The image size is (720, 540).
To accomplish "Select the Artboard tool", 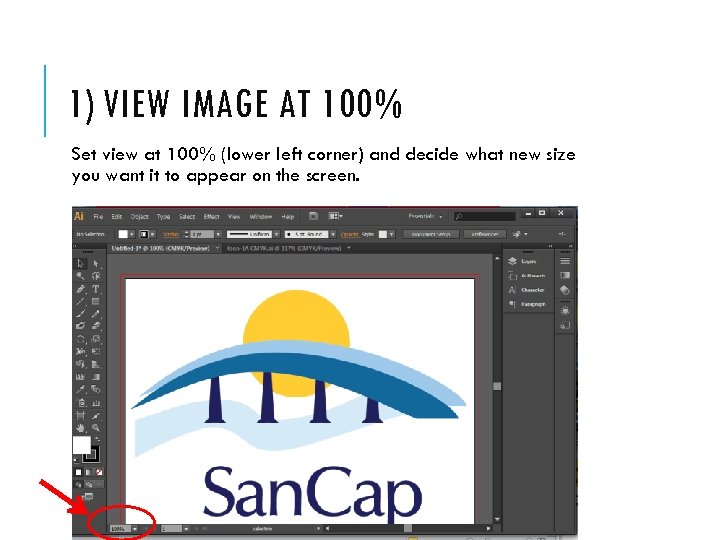I will tap(80, 416).
